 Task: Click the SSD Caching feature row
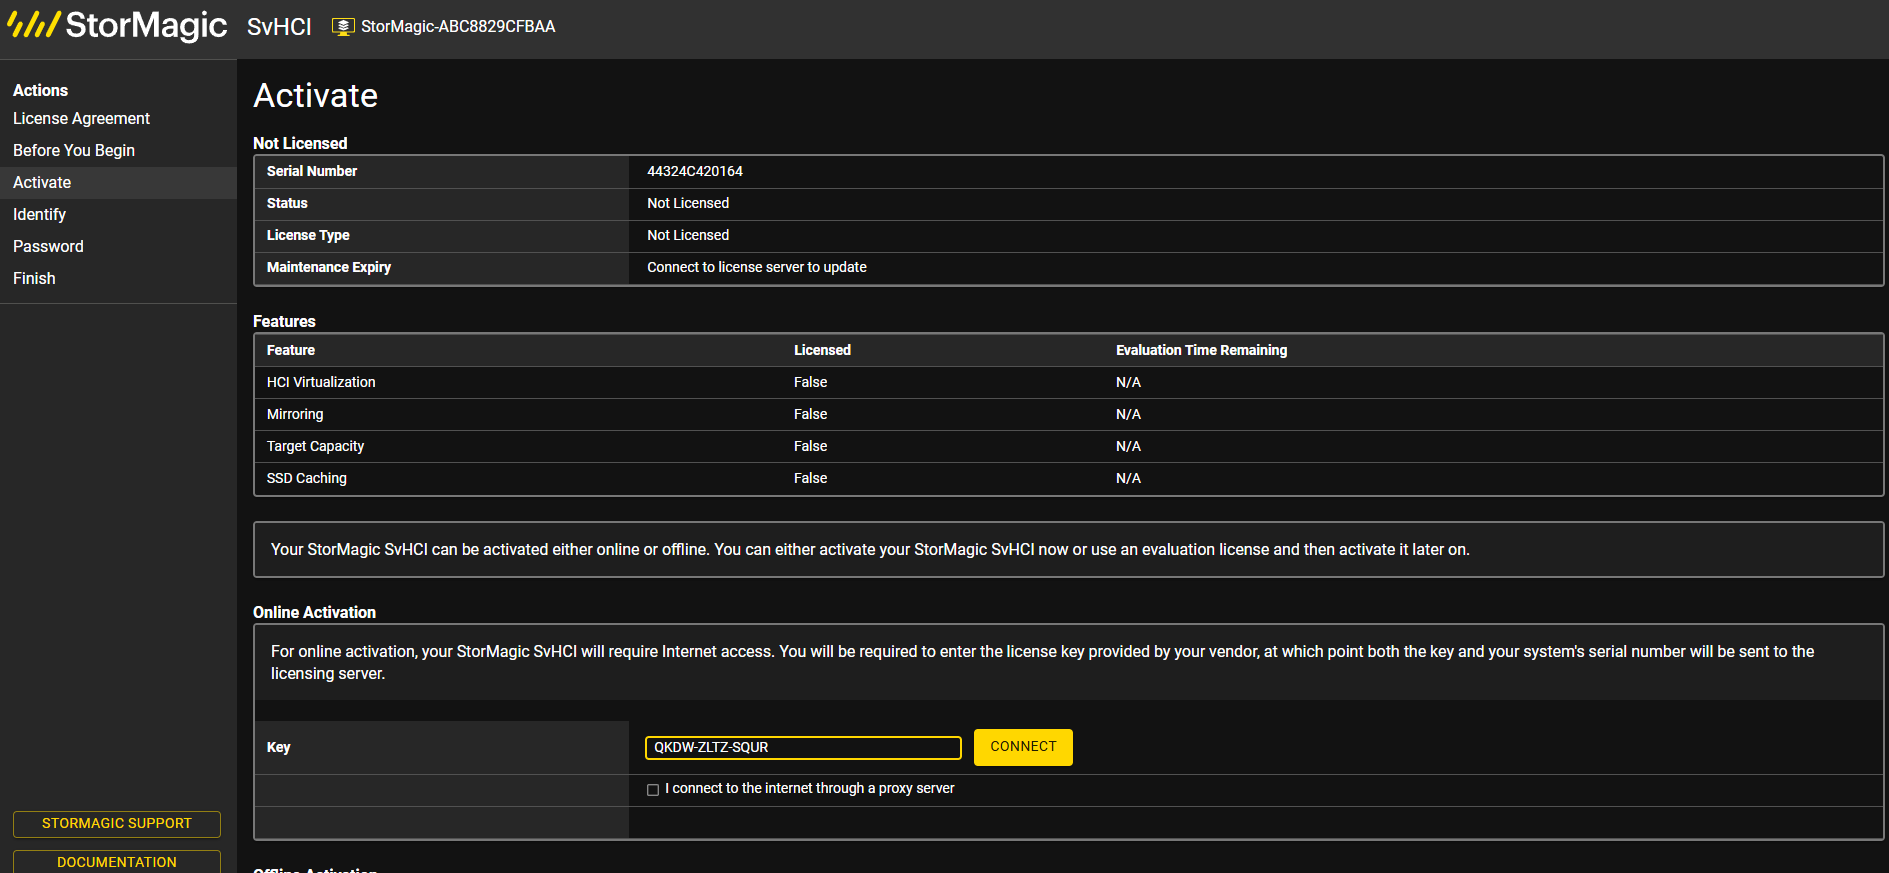(1069, 478)
